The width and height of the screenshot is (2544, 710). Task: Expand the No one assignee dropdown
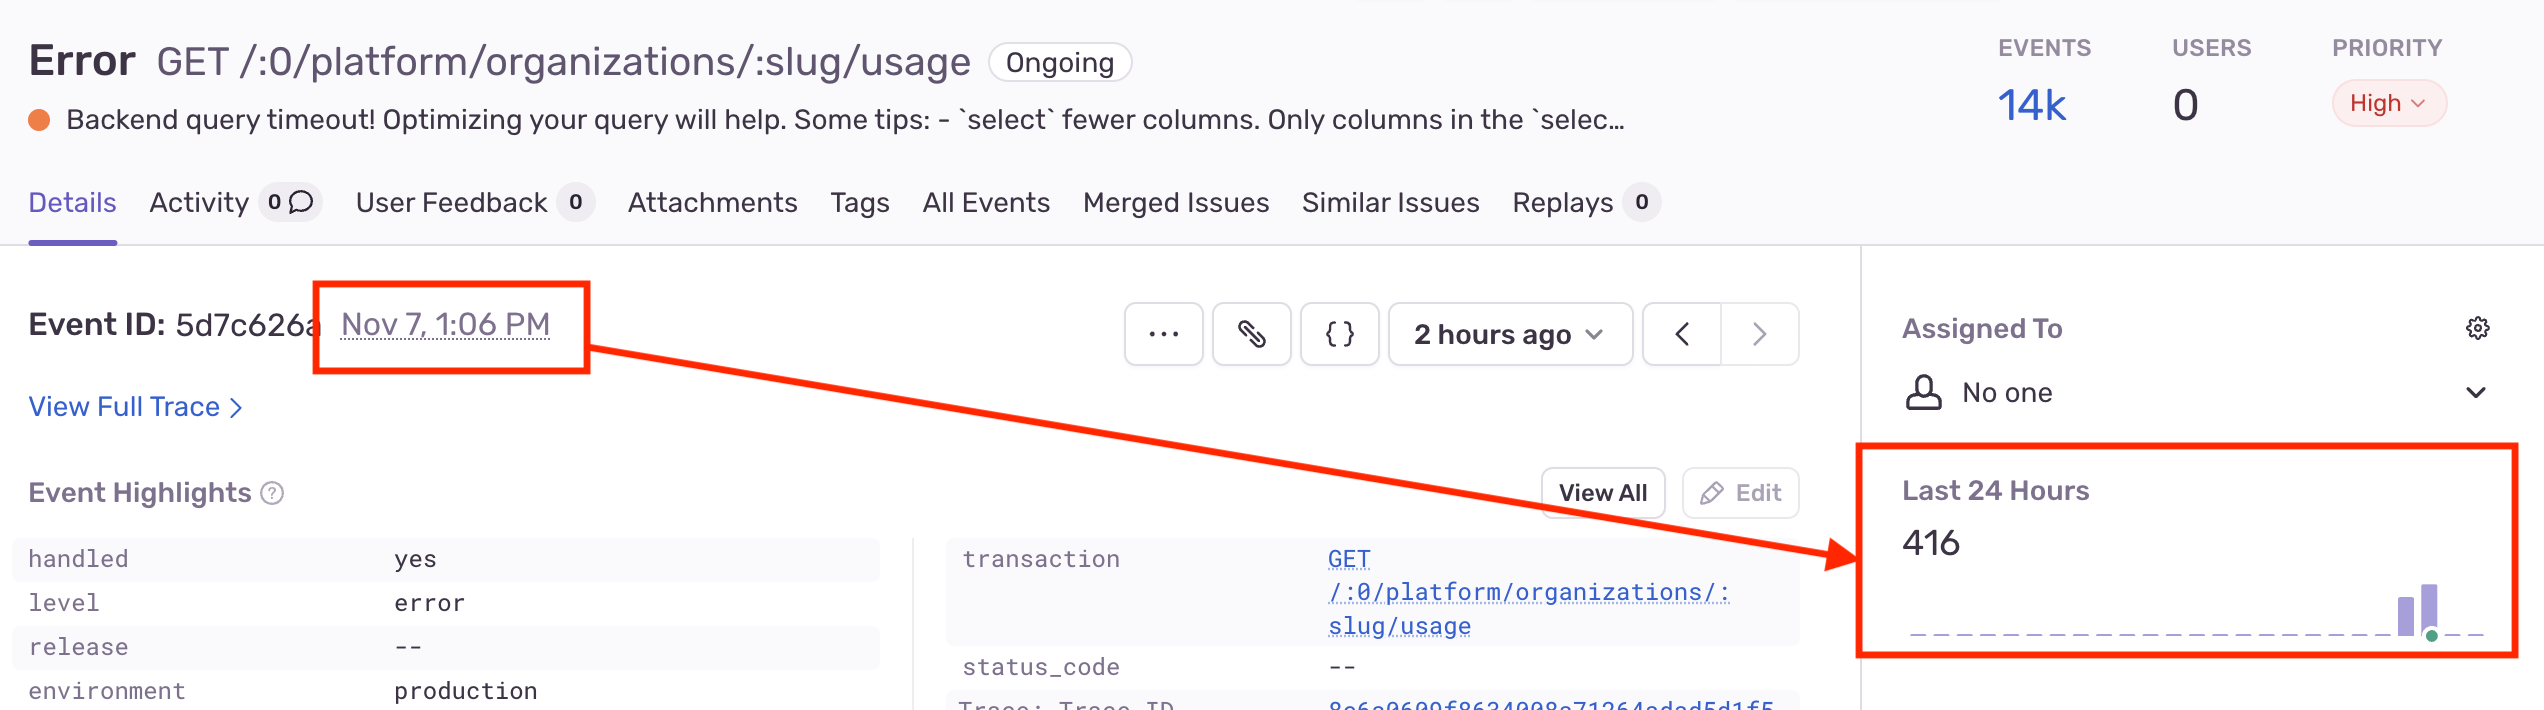2475,392
